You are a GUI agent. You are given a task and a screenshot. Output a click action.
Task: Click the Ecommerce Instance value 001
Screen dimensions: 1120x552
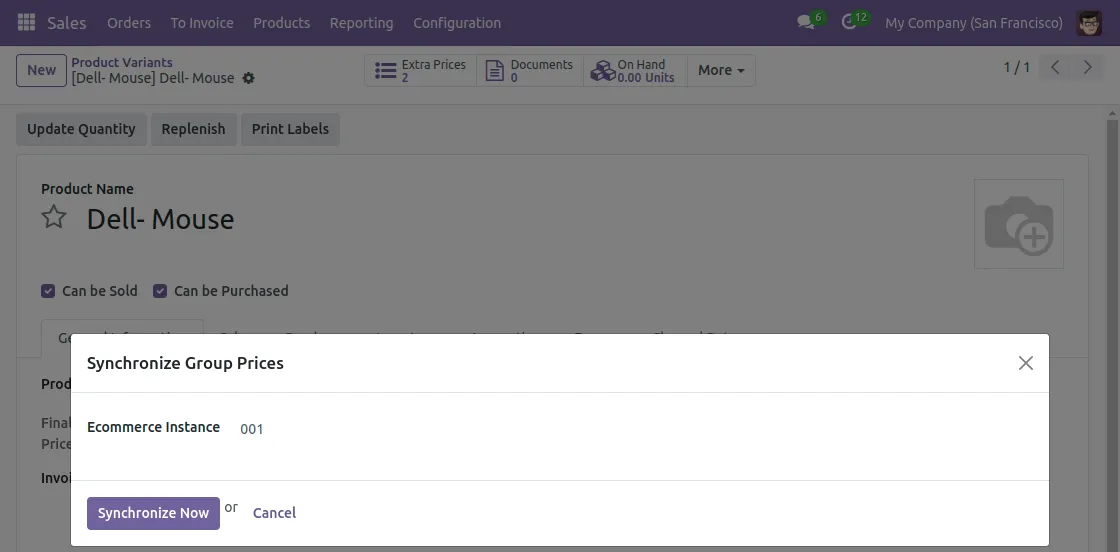(x=251, y=429)
